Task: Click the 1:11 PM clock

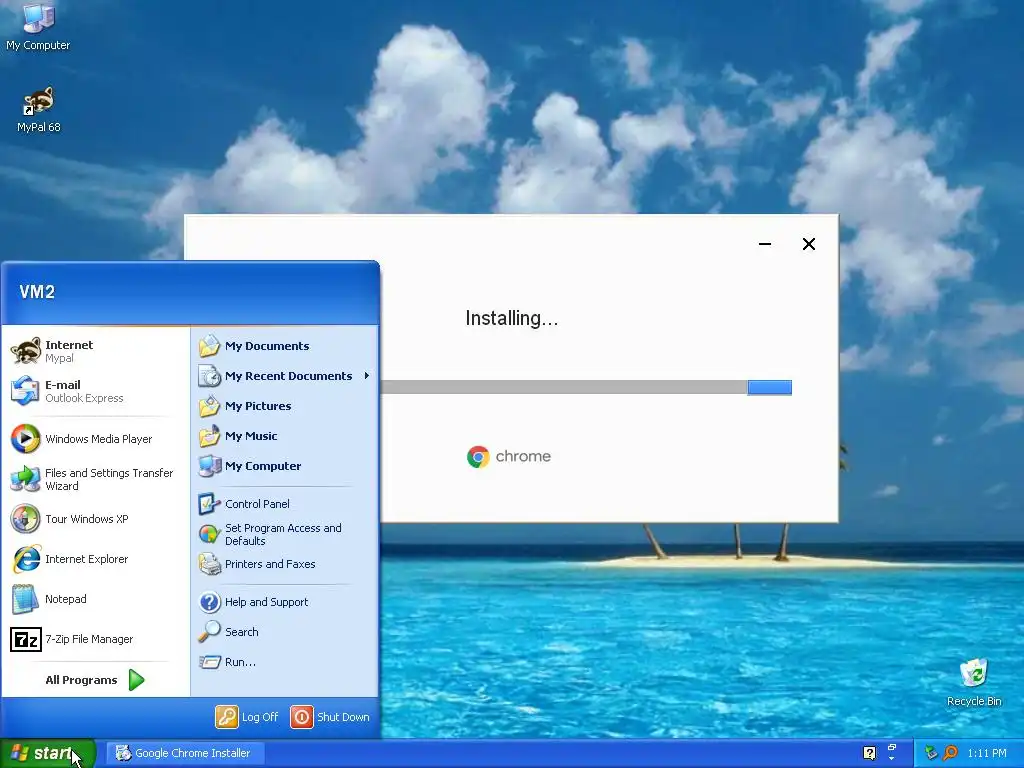Action: point(987,753)
